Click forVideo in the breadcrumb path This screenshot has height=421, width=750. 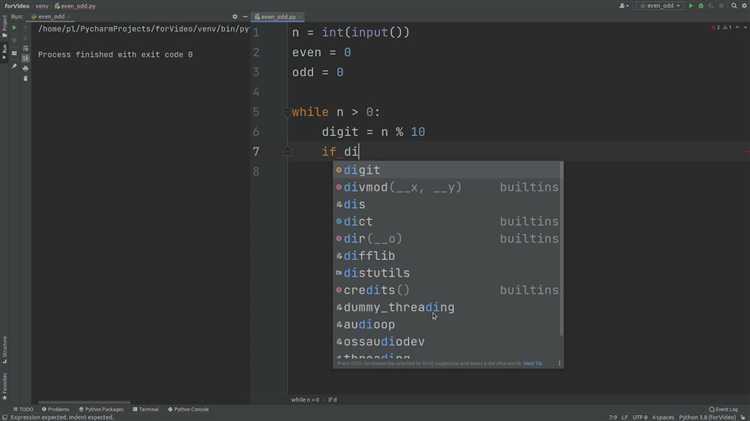[17, 6]
